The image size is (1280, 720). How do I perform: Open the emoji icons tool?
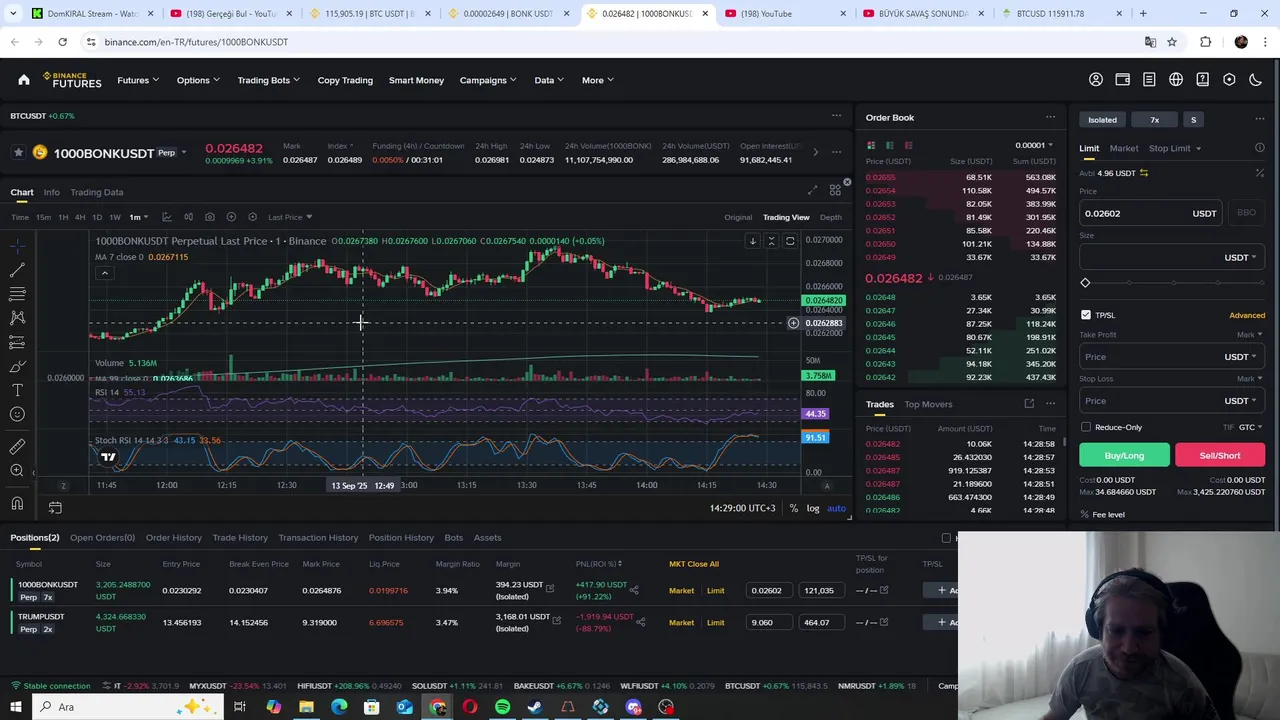pos(17,414)
